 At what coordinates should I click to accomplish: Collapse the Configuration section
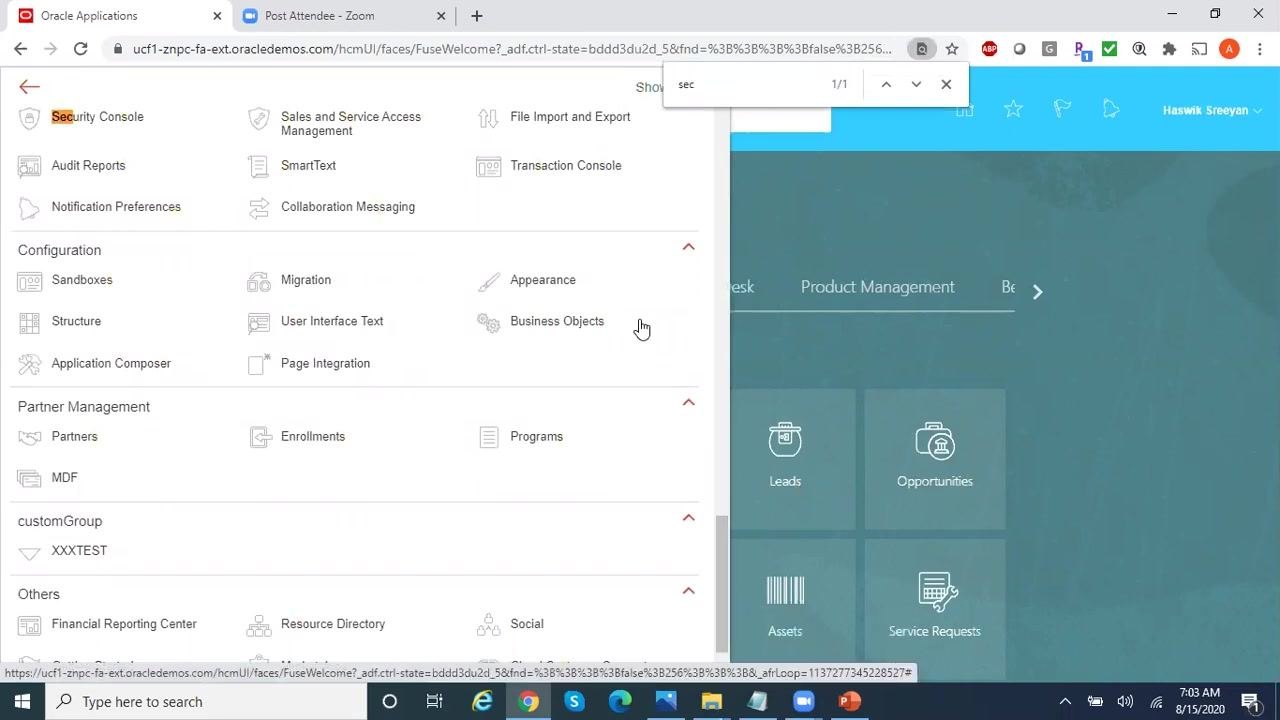pos(688,247)
